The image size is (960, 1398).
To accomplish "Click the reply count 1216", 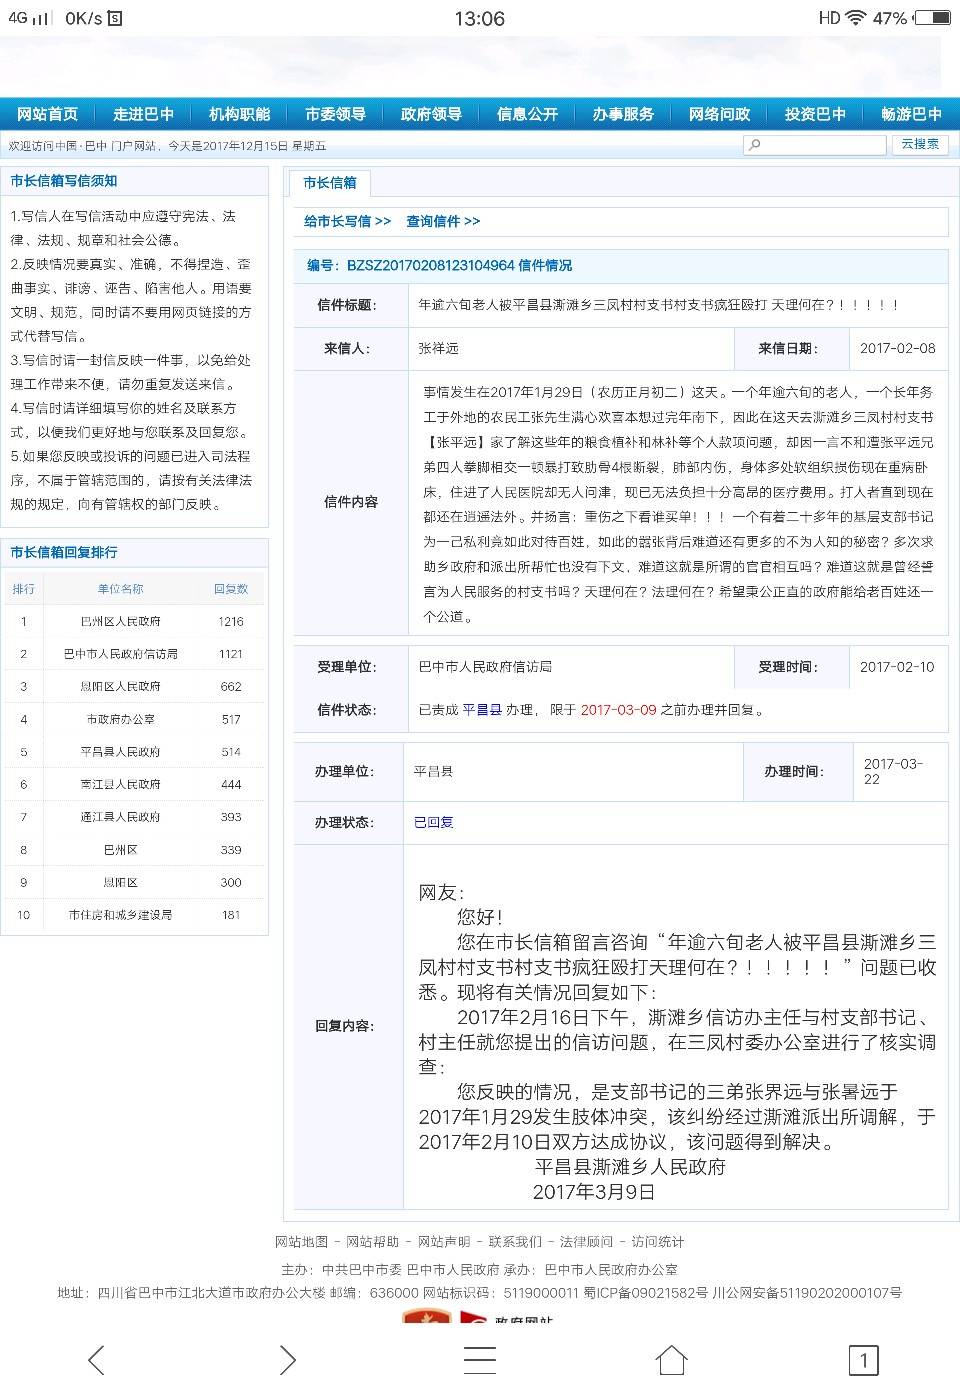I will [x=231, y=621].
